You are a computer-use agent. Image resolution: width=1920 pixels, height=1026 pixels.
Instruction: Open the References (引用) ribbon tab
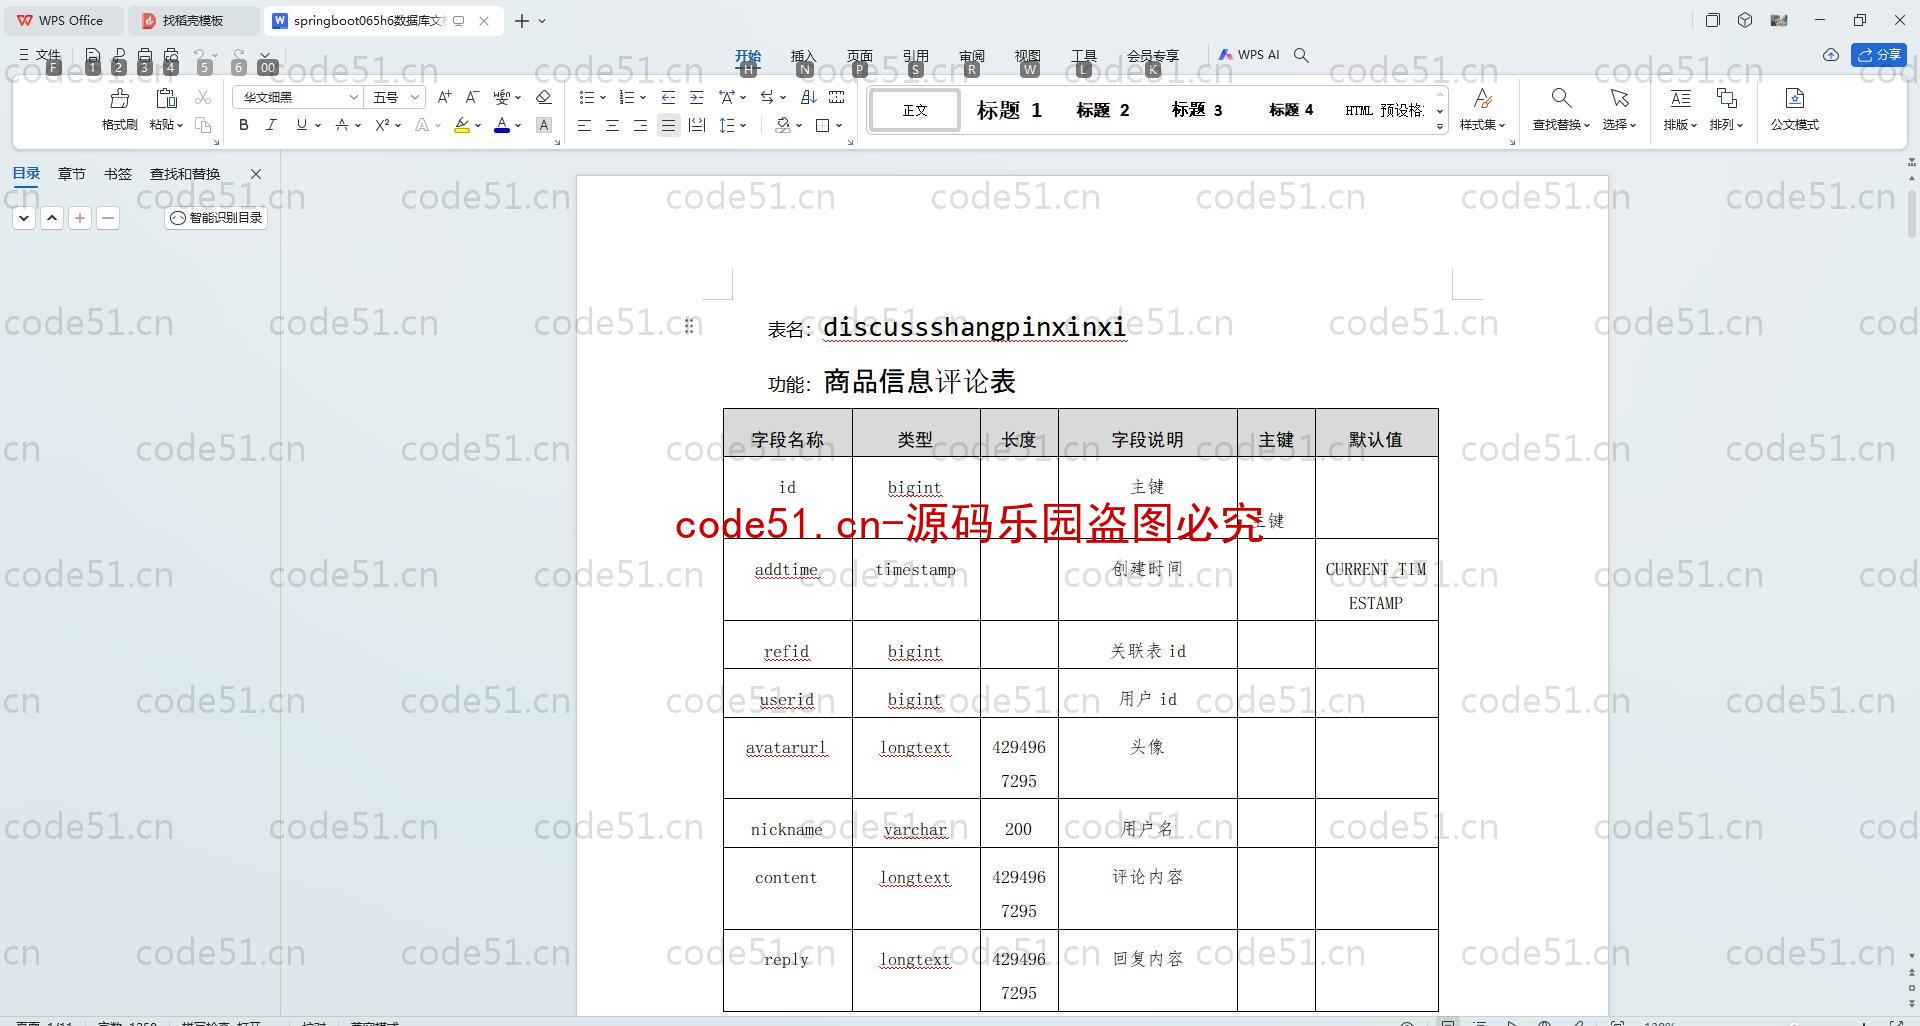(x=915, y=56)
